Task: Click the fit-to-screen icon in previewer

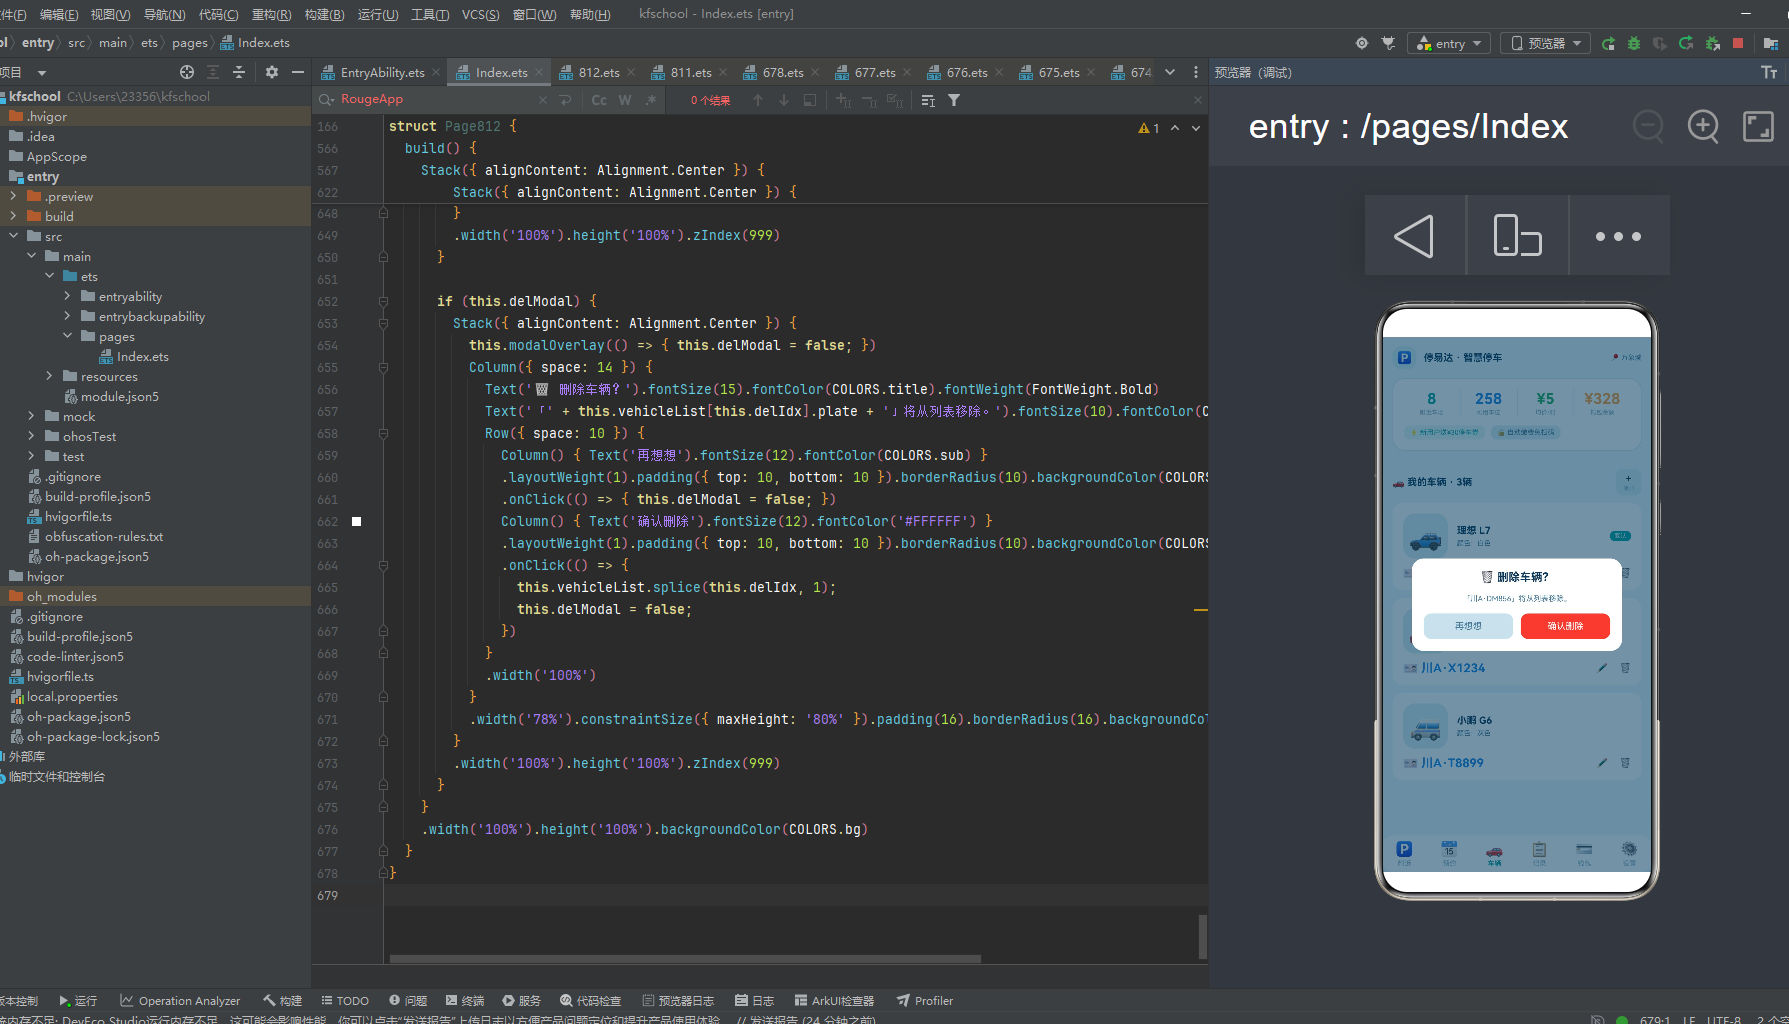Action: pyautogui.click(x=1758, y=126)
